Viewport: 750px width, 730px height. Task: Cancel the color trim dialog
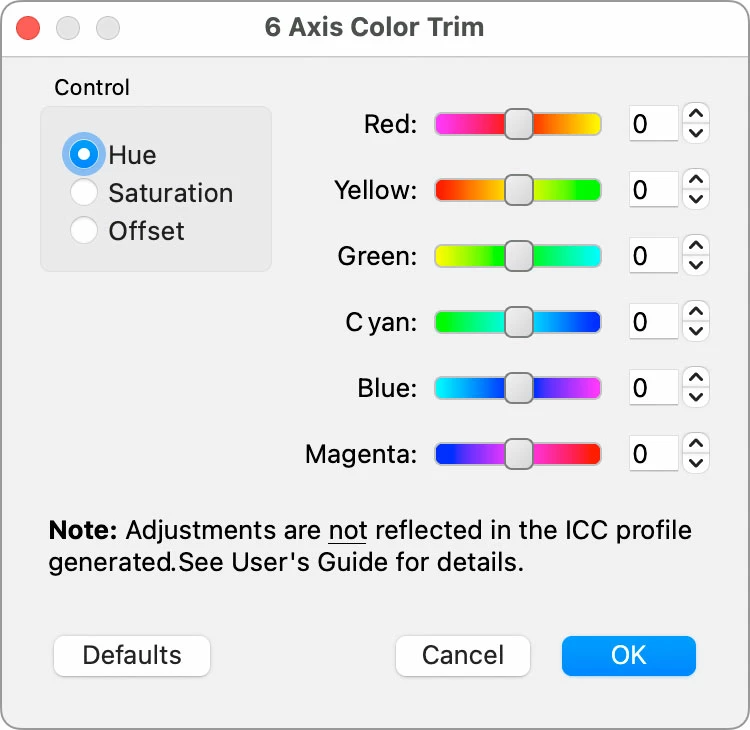point(463,655)
